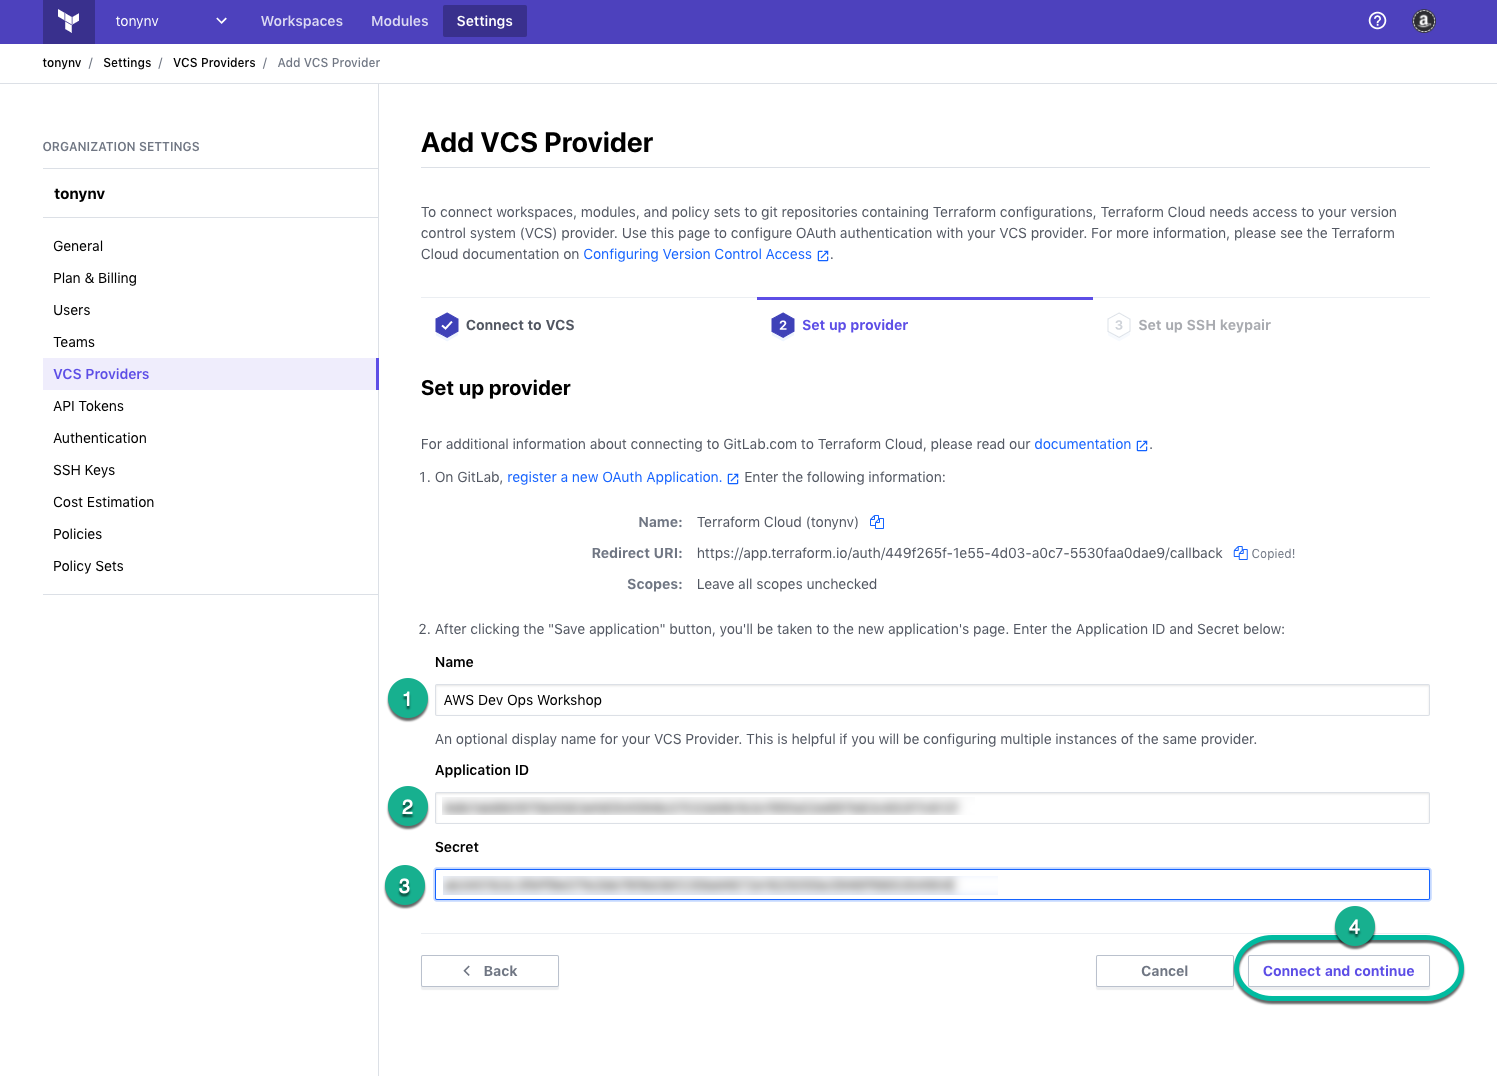Select the Redirect URI callback text
The height and width of the screenshot is (1076, 1497).
click(960, 553)
